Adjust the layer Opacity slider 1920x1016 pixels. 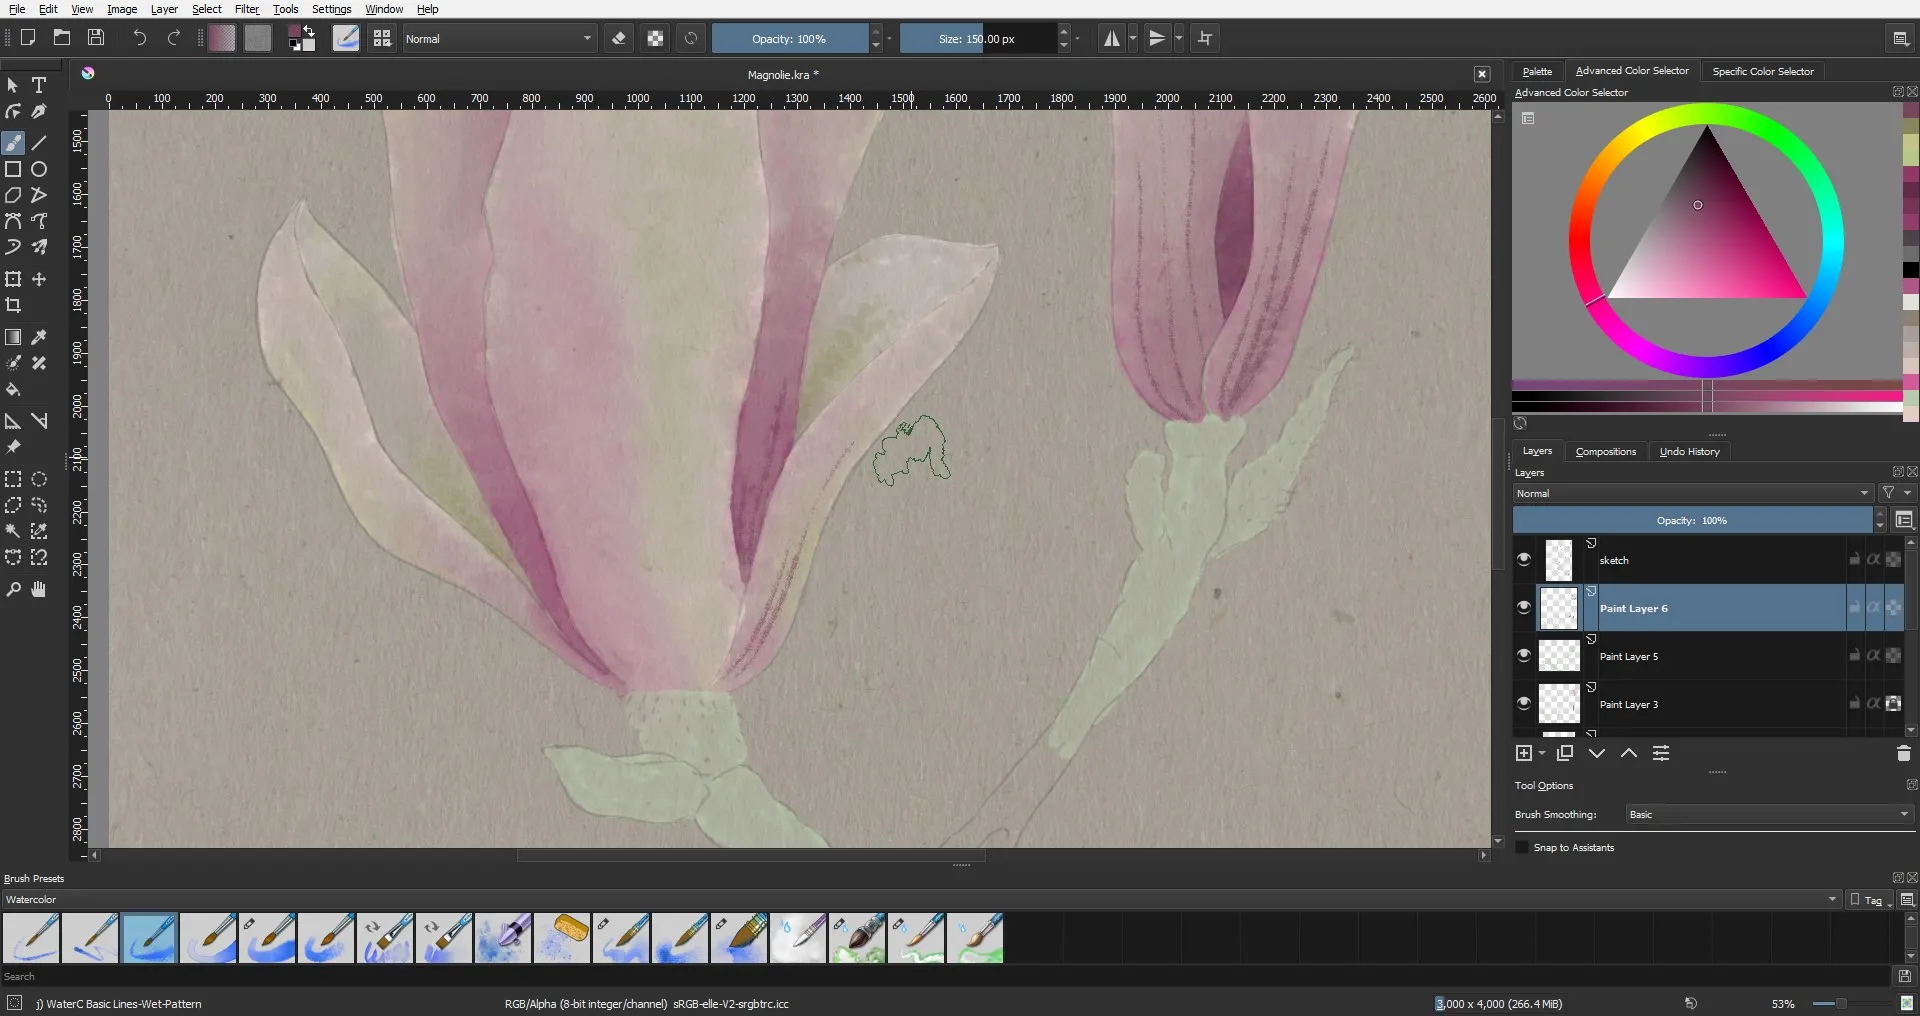point(1691,521)
